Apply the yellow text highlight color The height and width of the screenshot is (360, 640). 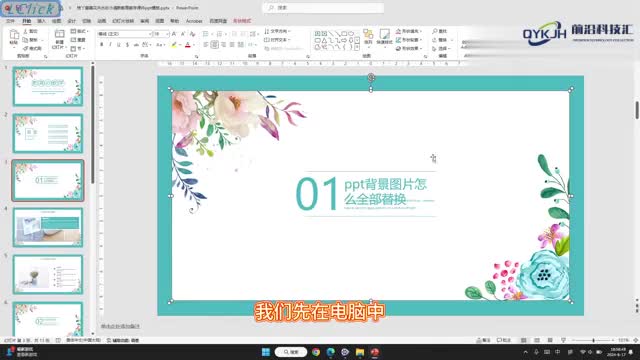point(174,44)
